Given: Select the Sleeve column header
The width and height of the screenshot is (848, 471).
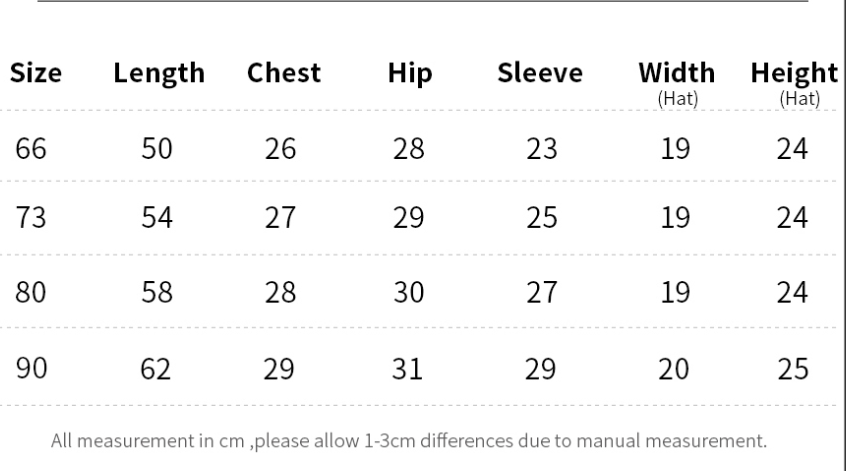Looking at the screenshot, I should (541, 73).
